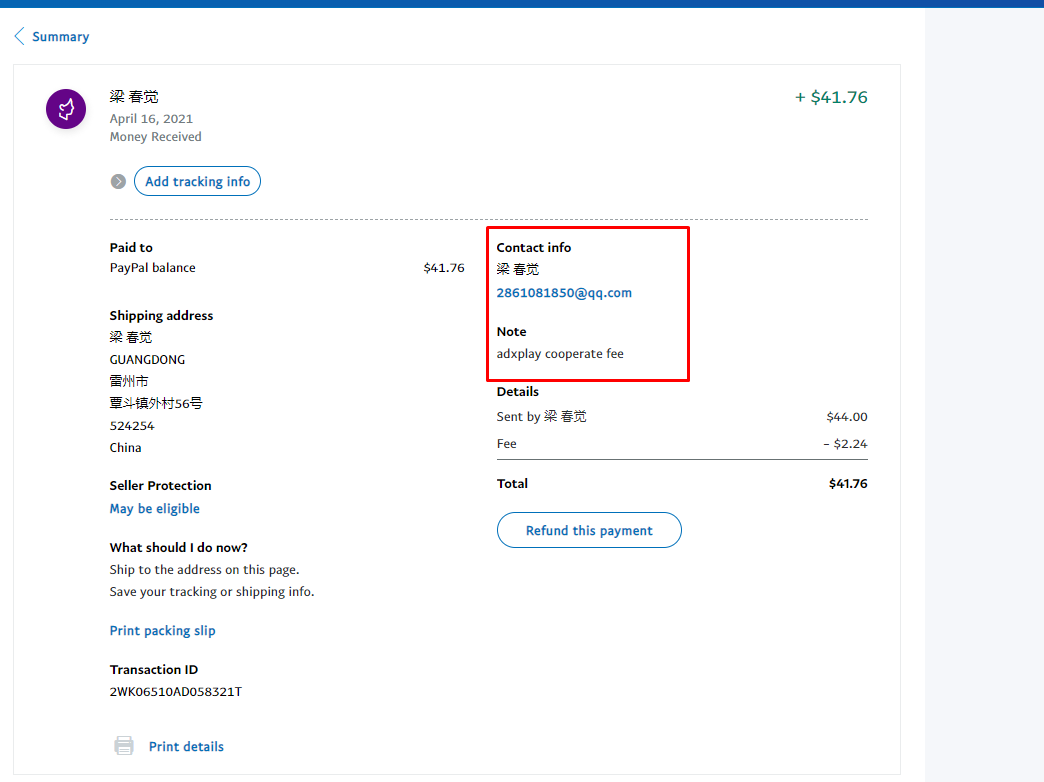
Task: Click the Seller Protection heading
Action: point(160,486)
